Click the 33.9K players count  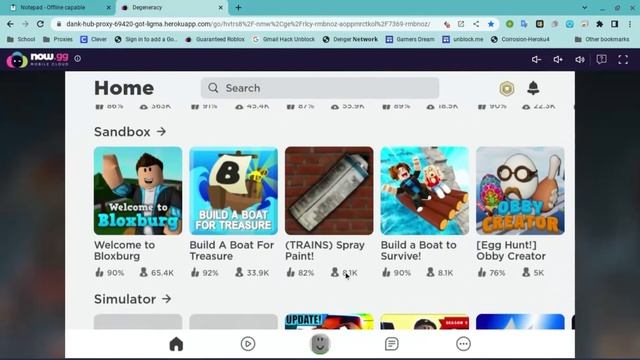click(252, 272)
